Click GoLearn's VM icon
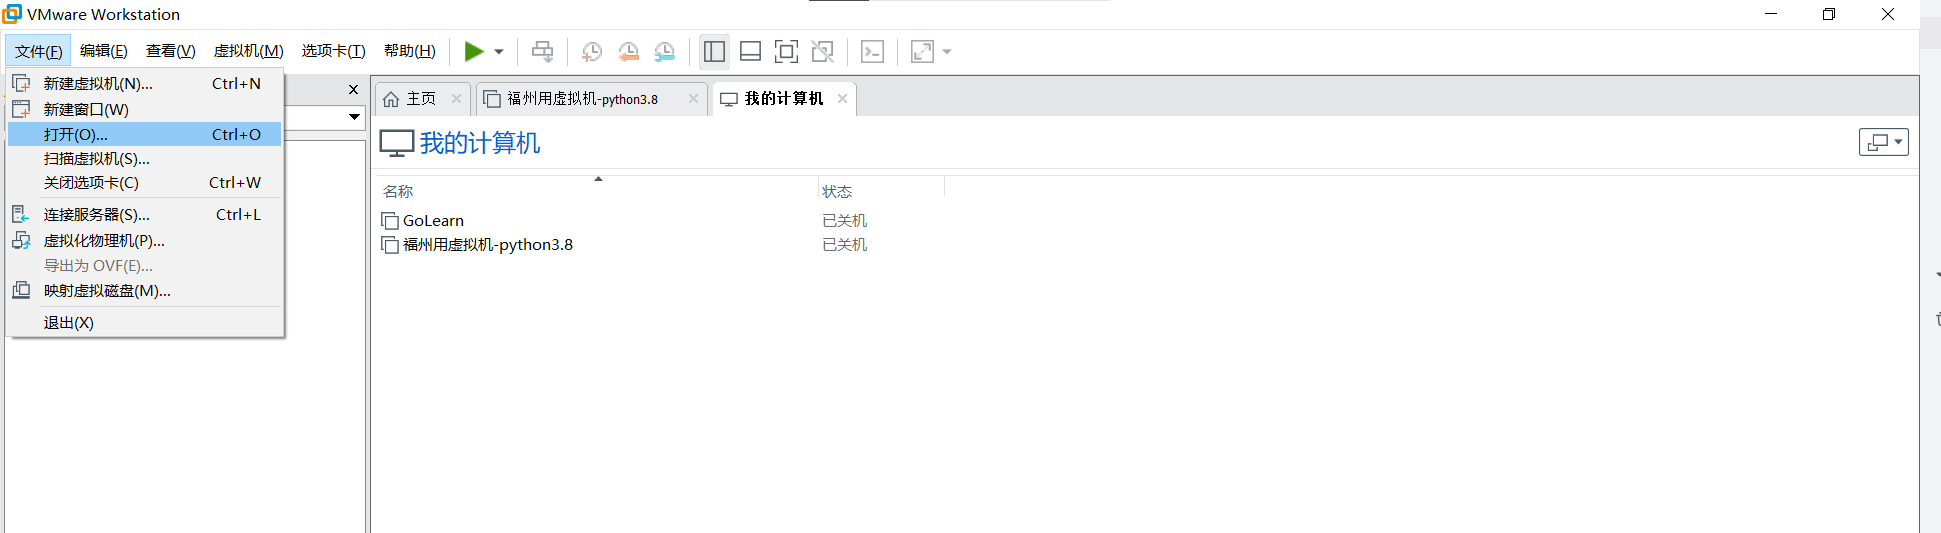The height and width of the screenshot is (533, 1941). [x=390, y=221]
